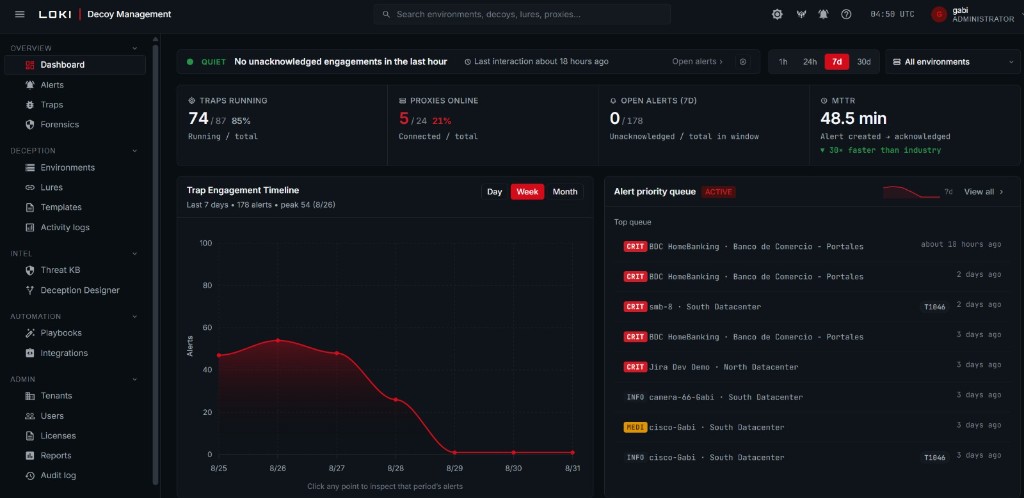Click the Alerts siren icon in sidebar
This screenshot has height=498, width=1024.
[x=29, y=85]
